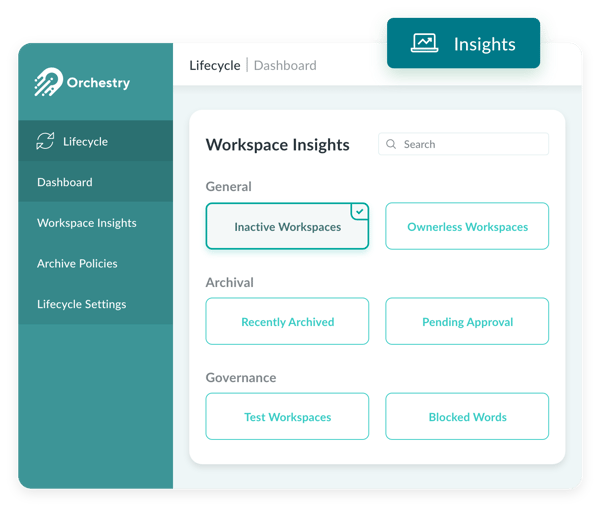Open Lifecycle Settings in the sidebar
Viewport: 600px width, 511px height.
click(95, 304)
